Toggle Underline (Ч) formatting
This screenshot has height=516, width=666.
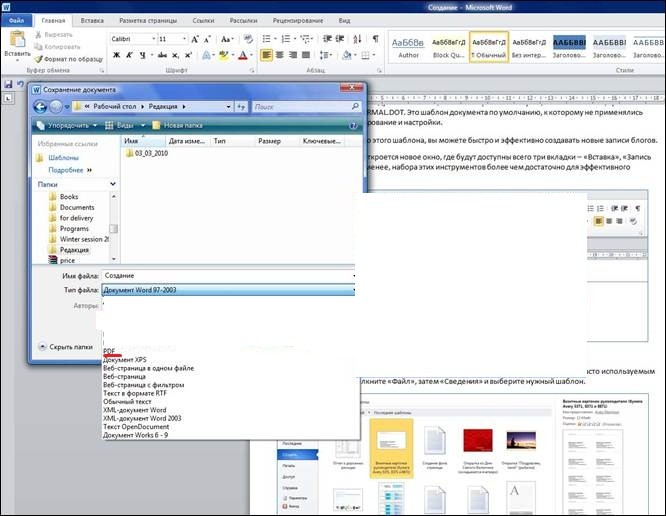[x=142, y=55]
